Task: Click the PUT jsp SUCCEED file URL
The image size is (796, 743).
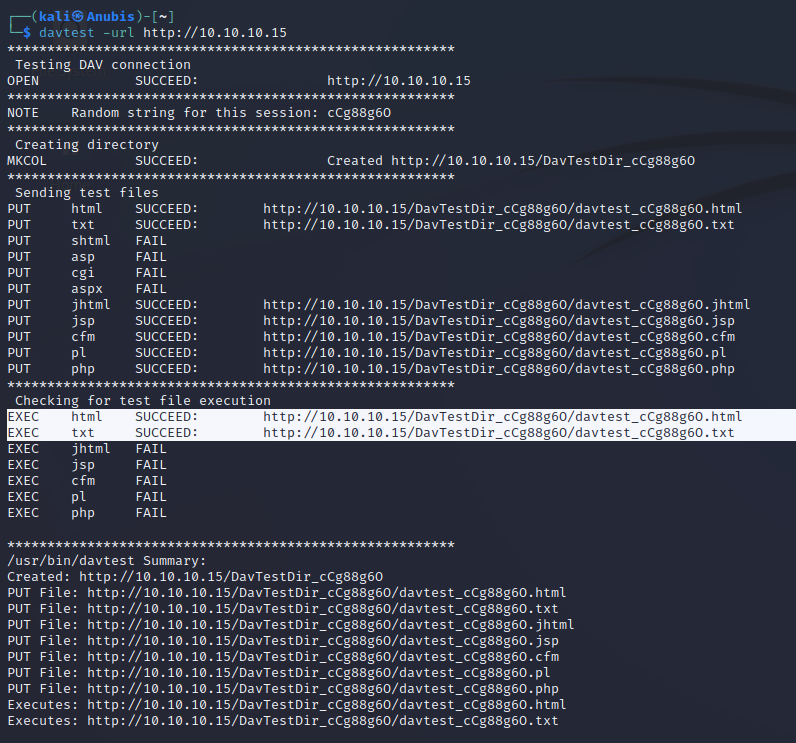Action: (498, 320)
